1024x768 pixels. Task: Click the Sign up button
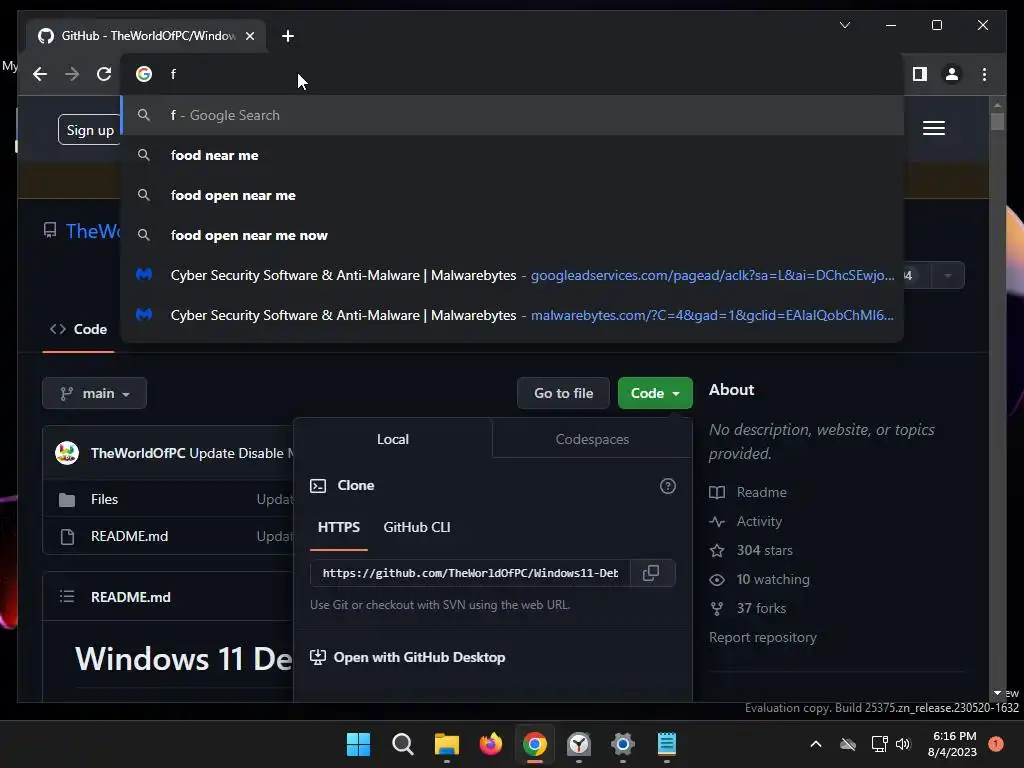coord(89,130)
